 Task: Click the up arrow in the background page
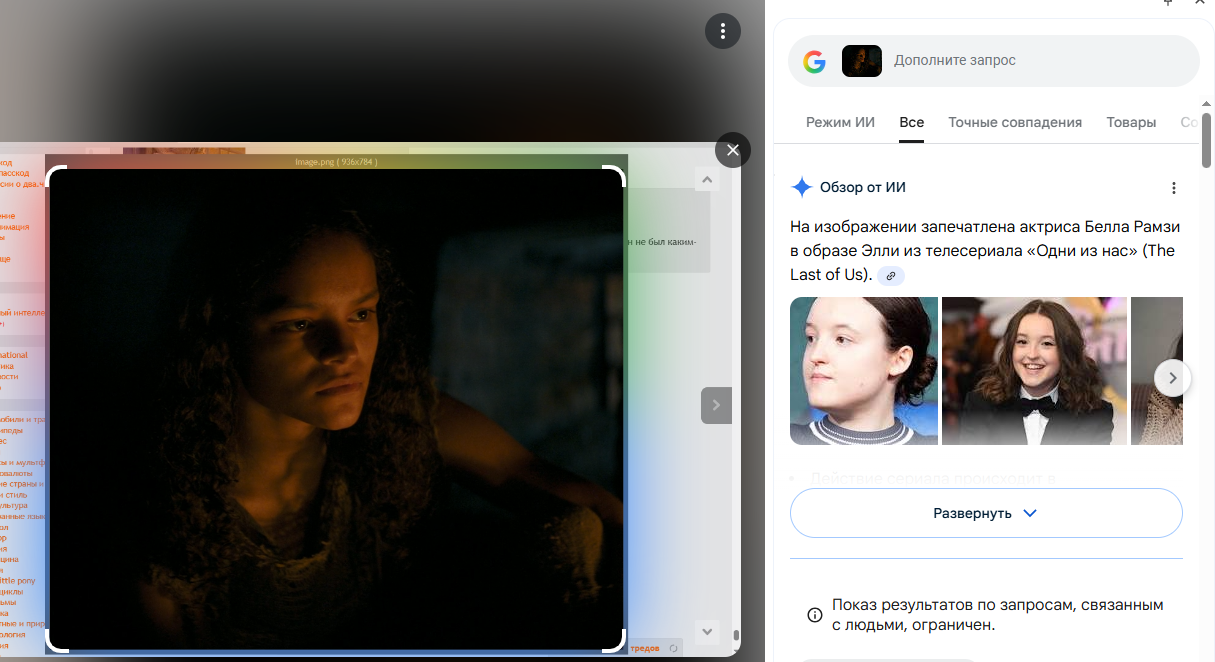pyautogui.click(x=707, y=180)
